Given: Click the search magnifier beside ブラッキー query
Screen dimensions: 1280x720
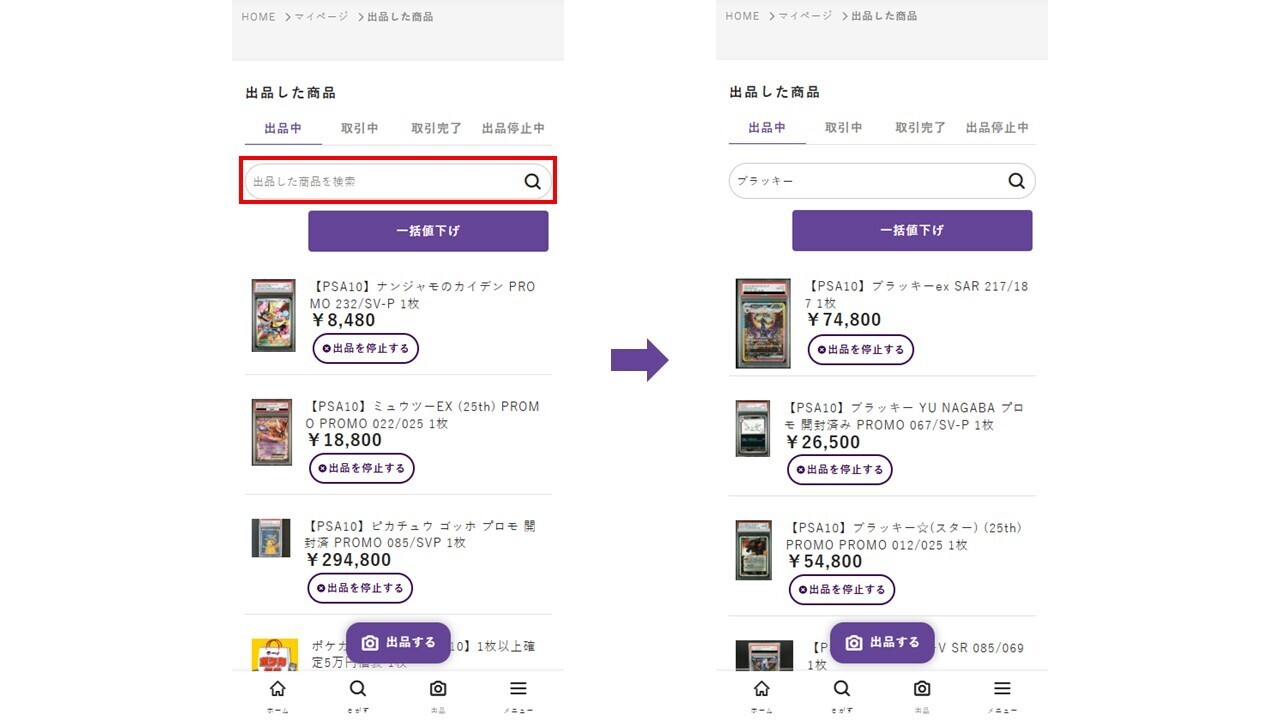Looking at the screenshot, I should (1016, 181).
